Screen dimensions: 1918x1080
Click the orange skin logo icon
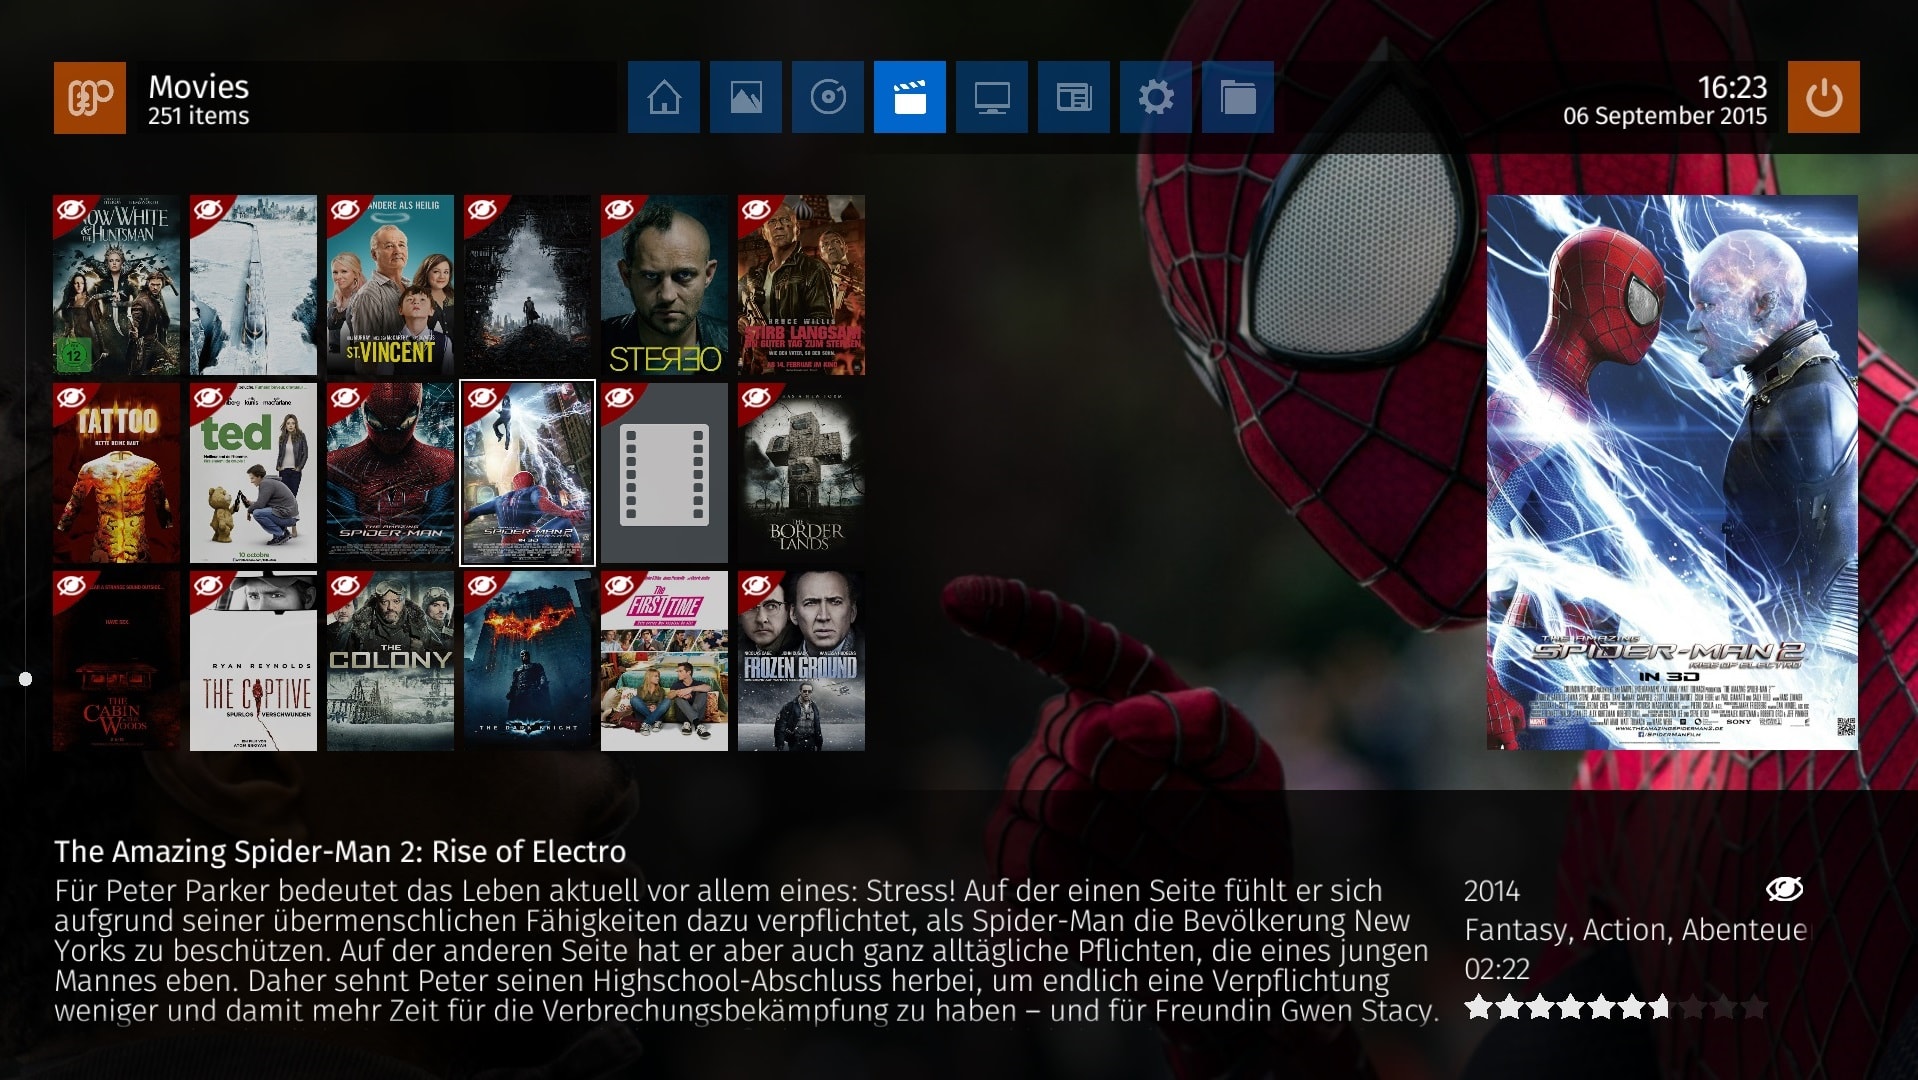(x=90, y=97)
